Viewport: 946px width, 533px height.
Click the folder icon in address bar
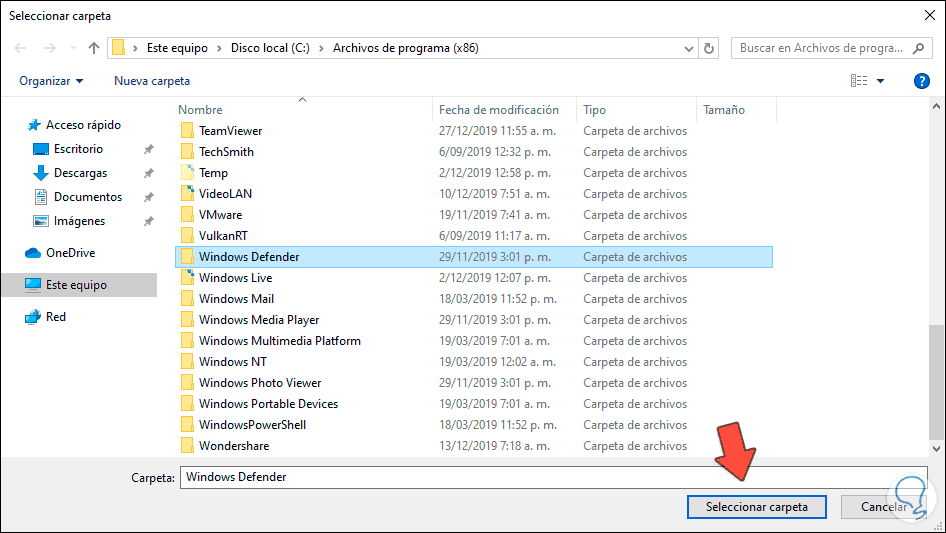(x=119, y=48)
